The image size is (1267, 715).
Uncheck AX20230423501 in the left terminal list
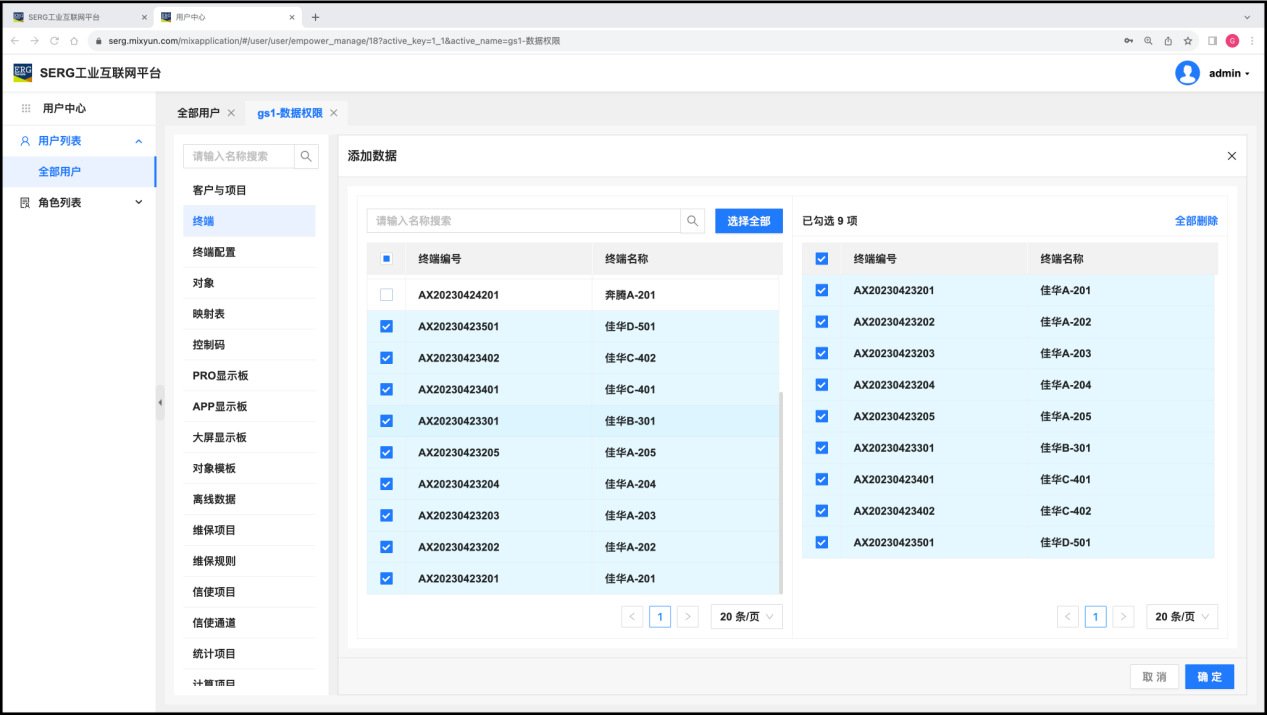(x=386, y=326)
